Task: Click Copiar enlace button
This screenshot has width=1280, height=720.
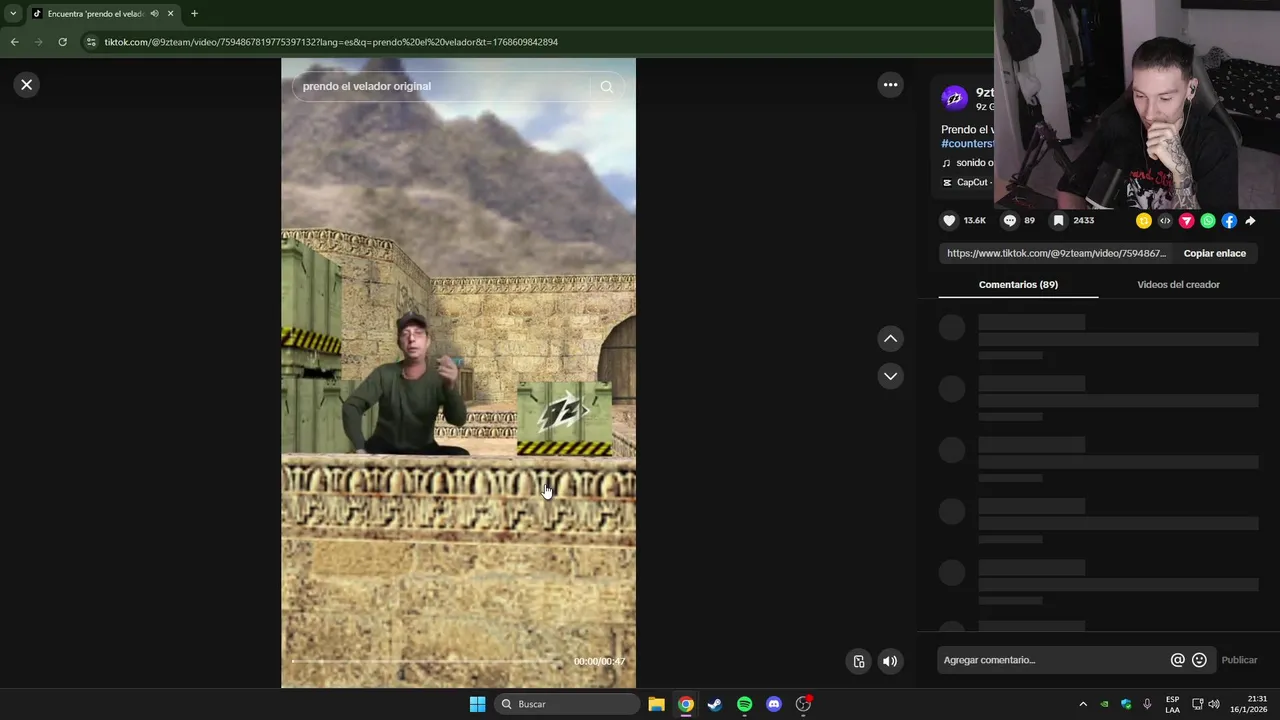Action: [1215, 254]
